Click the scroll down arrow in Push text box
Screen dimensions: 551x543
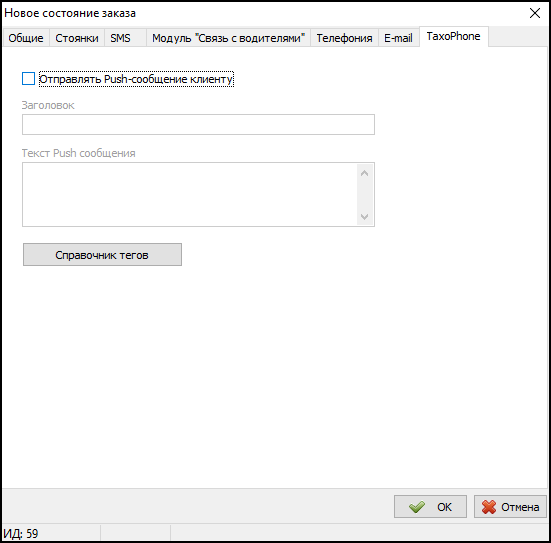pos(364,216)
